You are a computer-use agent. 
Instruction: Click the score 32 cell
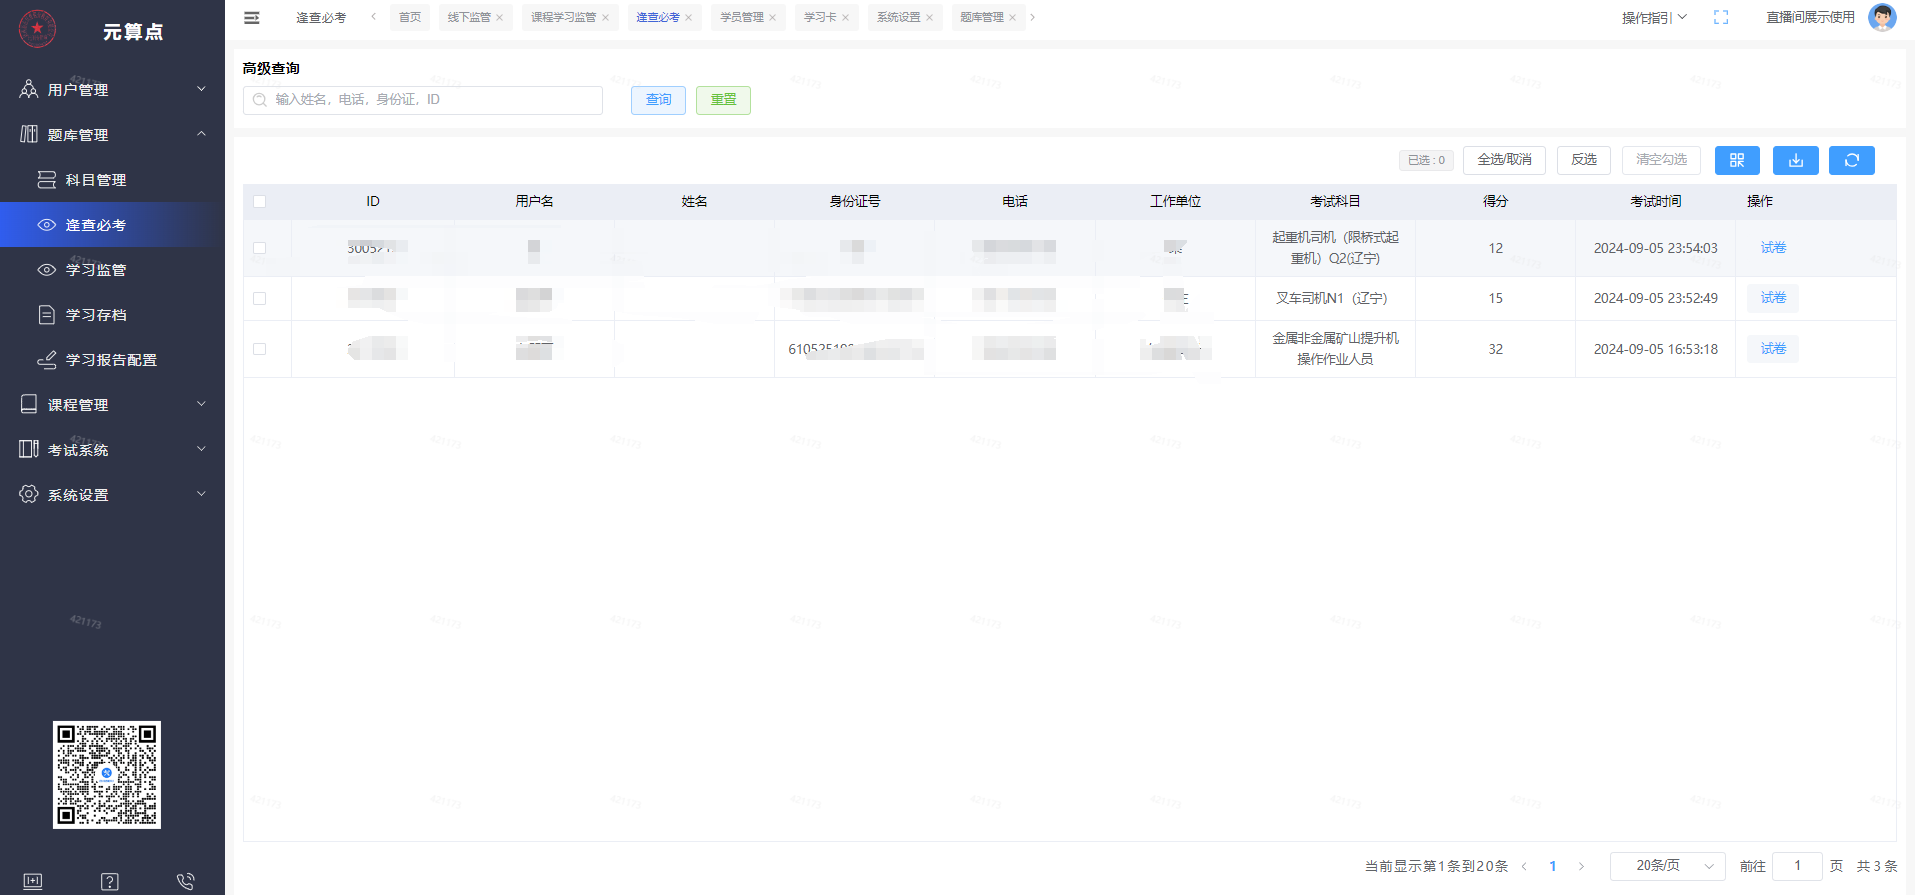click(1496, 349)
